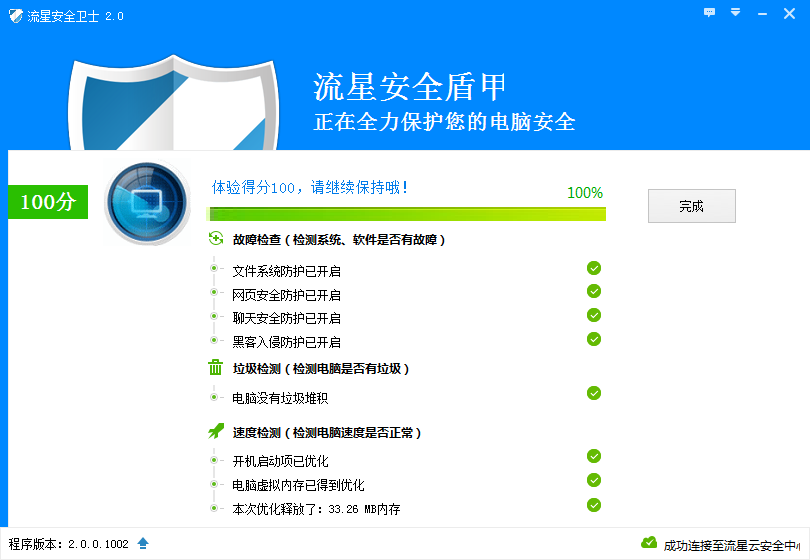Select the 开机启动项已优化 row text
Viewport: 810px width, 560px height.
tap(281, 461)
